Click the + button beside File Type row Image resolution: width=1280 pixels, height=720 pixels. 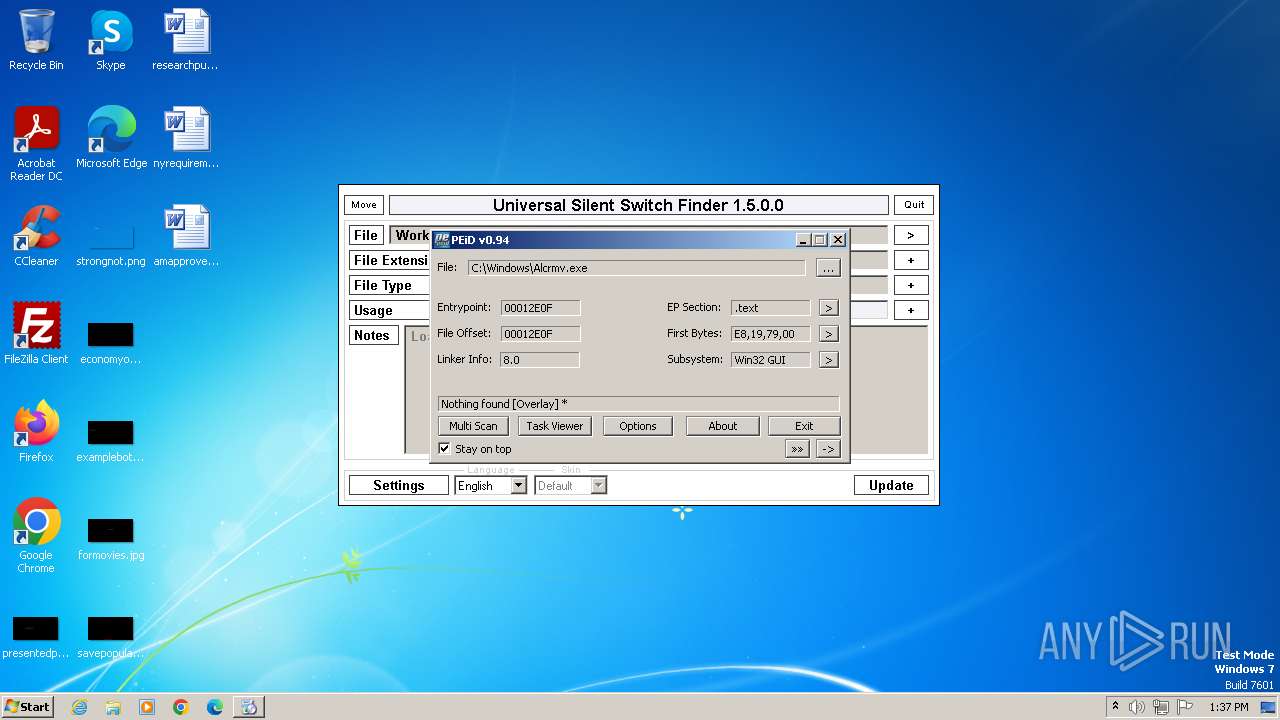coord(911,285)
